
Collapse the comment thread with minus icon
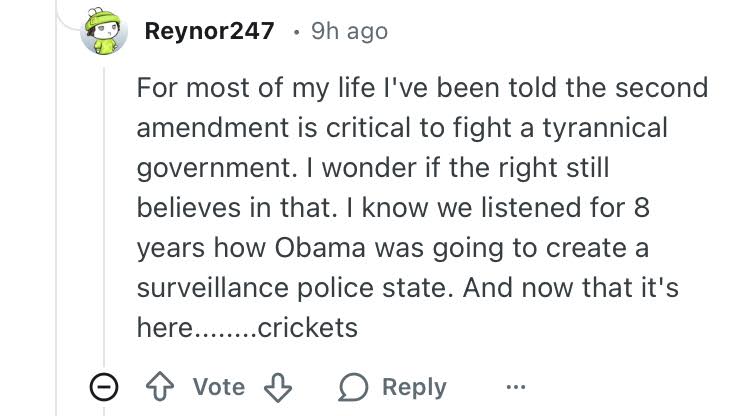tap(104, 386)
